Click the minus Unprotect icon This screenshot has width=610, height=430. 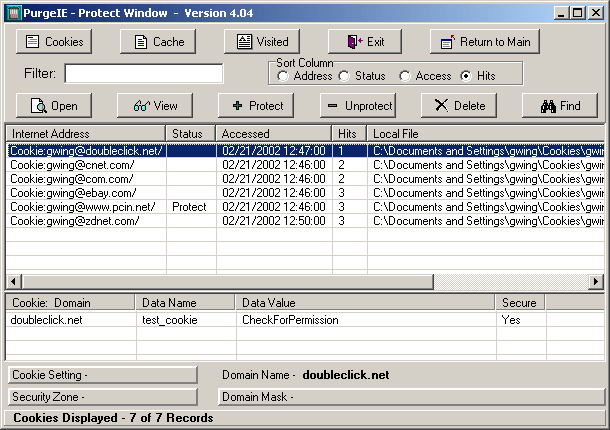coord(333,105)
